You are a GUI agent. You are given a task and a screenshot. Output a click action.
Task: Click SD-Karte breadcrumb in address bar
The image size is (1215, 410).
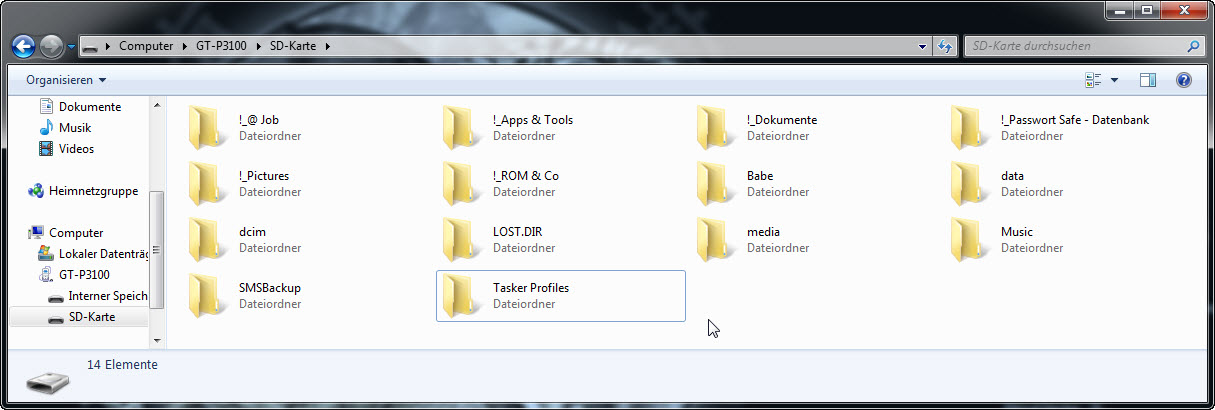tap(293, 46)
